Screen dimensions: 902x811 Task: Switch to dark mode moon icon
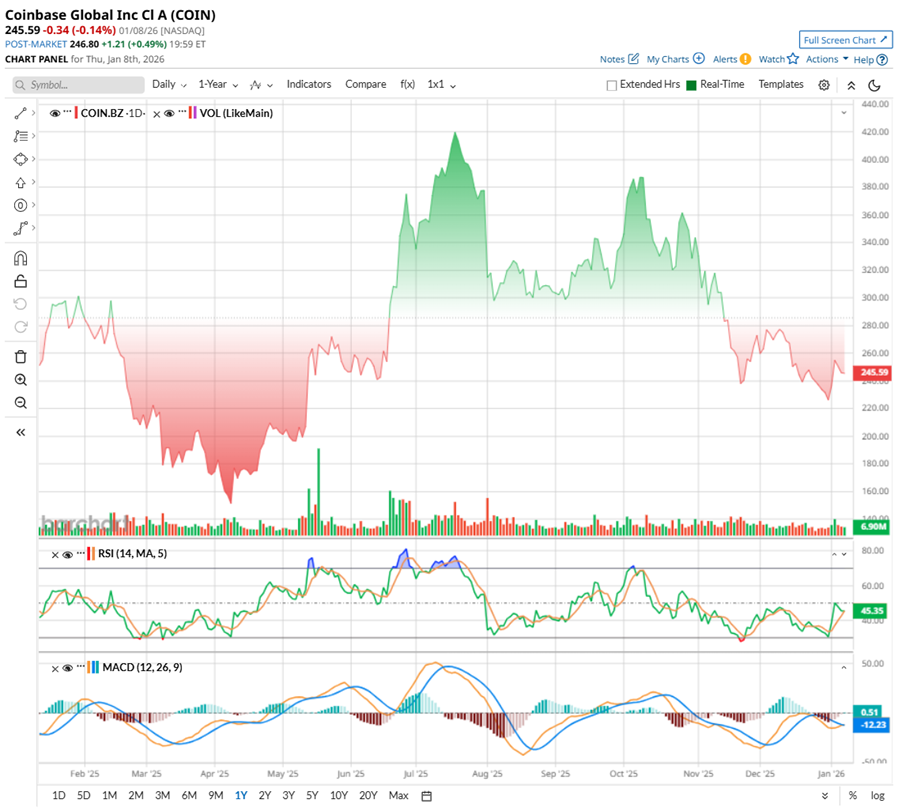874,85
